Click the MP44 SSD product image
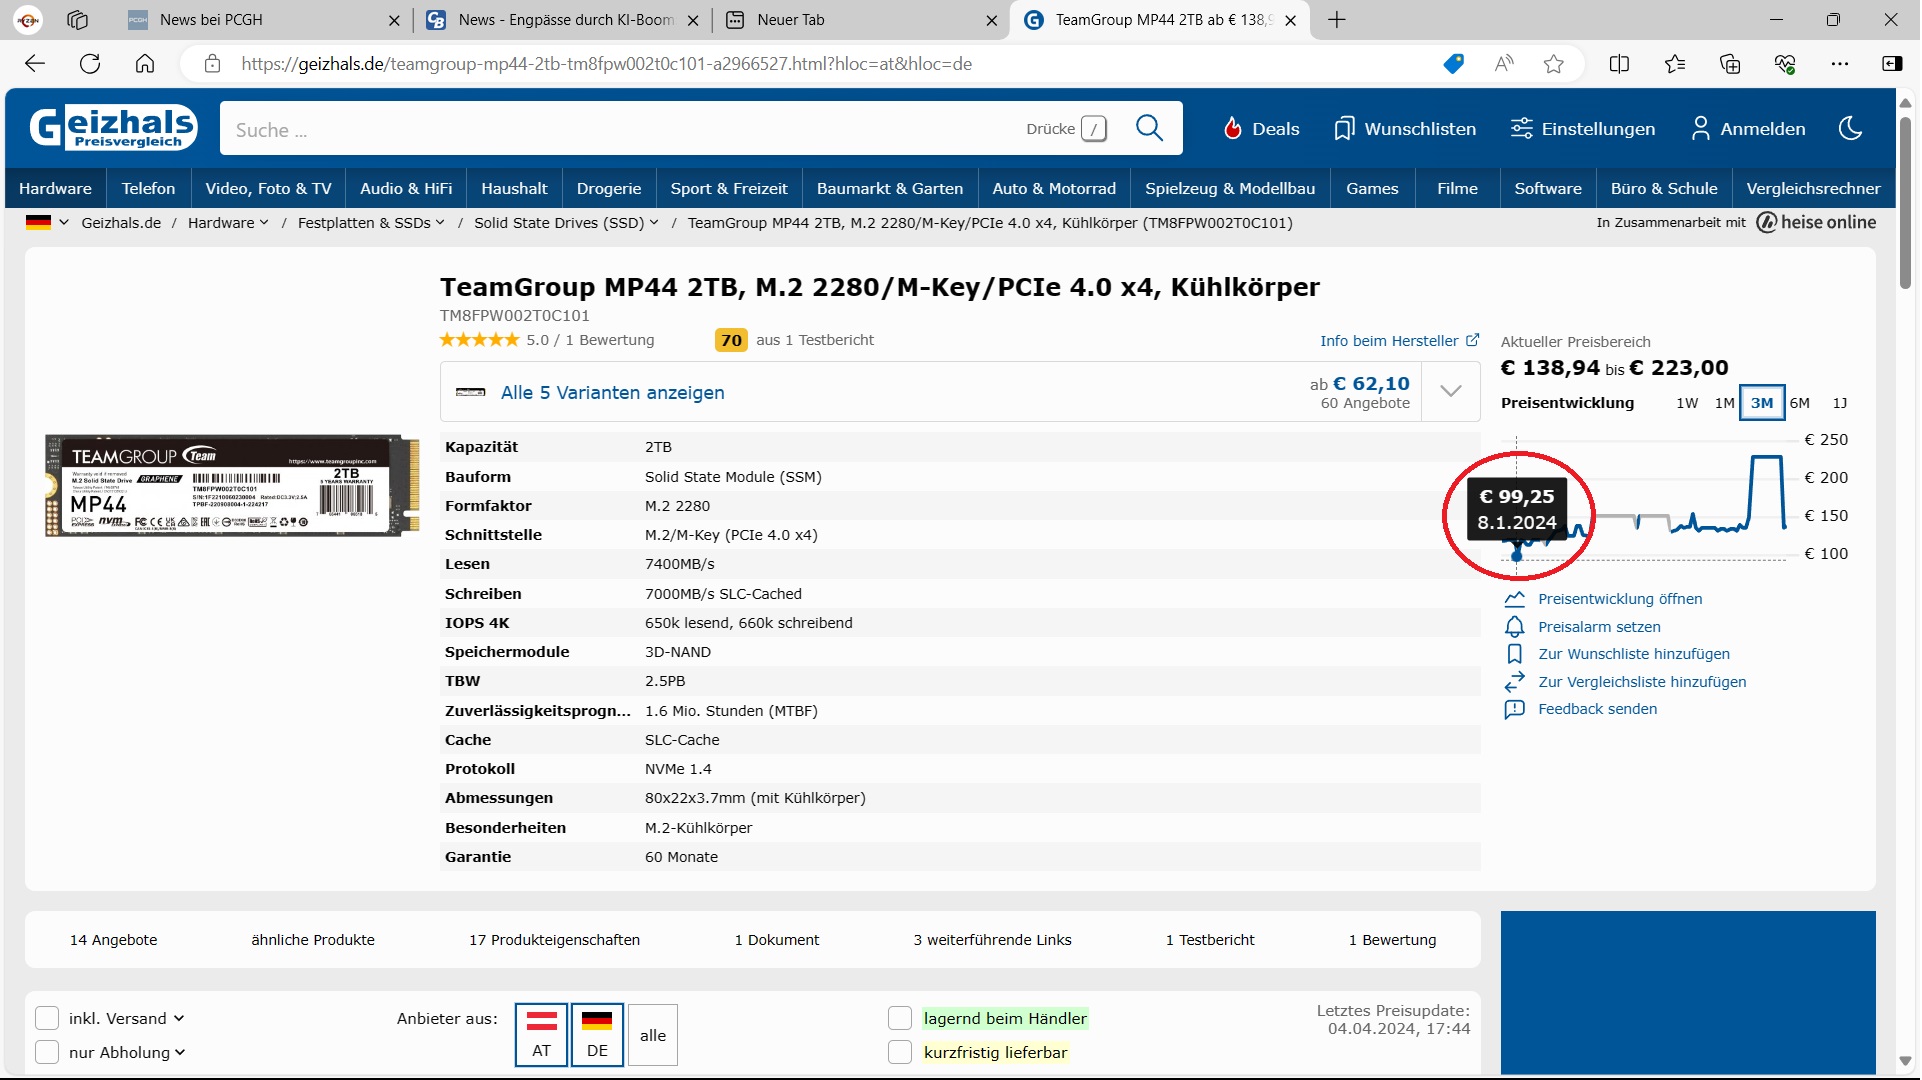Viewport: 1922px width, 1080px height. pos(232,486)
